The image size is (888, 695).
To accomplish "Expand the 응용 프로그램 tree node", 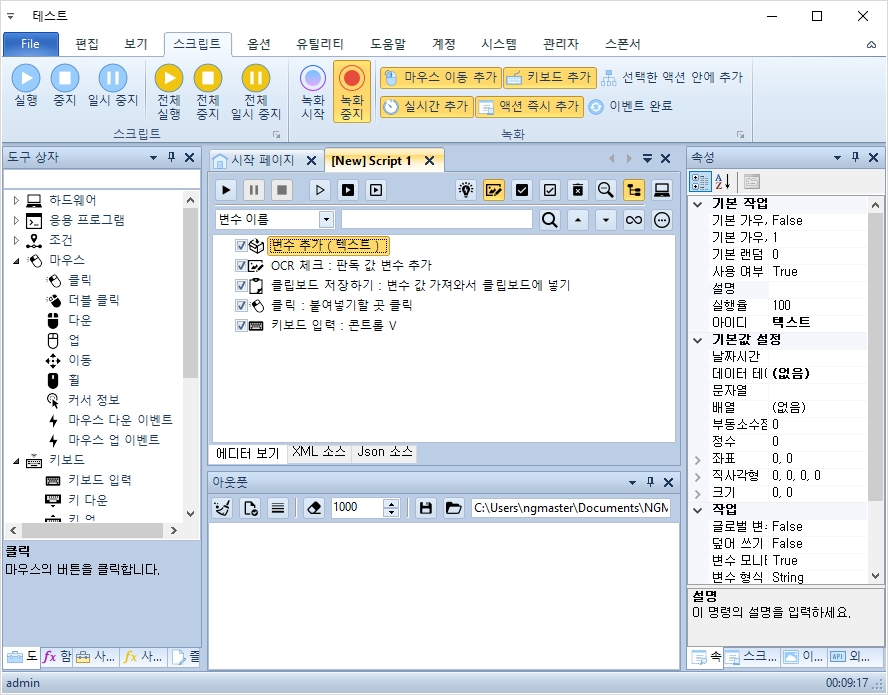I will [x=16, y=220].
